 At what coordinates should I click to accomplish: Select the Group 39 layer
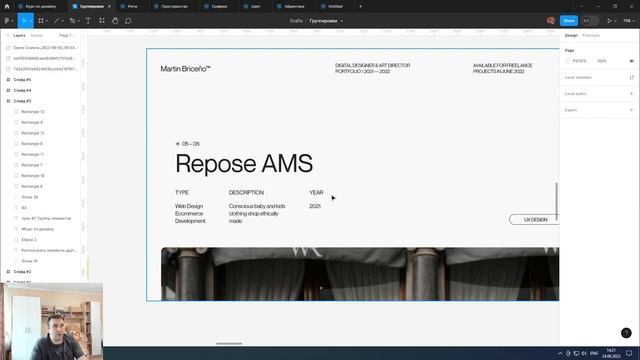click(29, 197)
